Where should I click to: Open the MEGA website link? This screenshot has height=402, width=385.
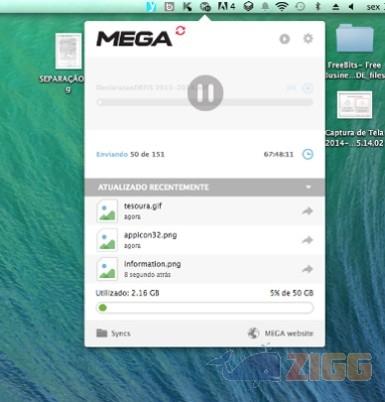(281, 333)
